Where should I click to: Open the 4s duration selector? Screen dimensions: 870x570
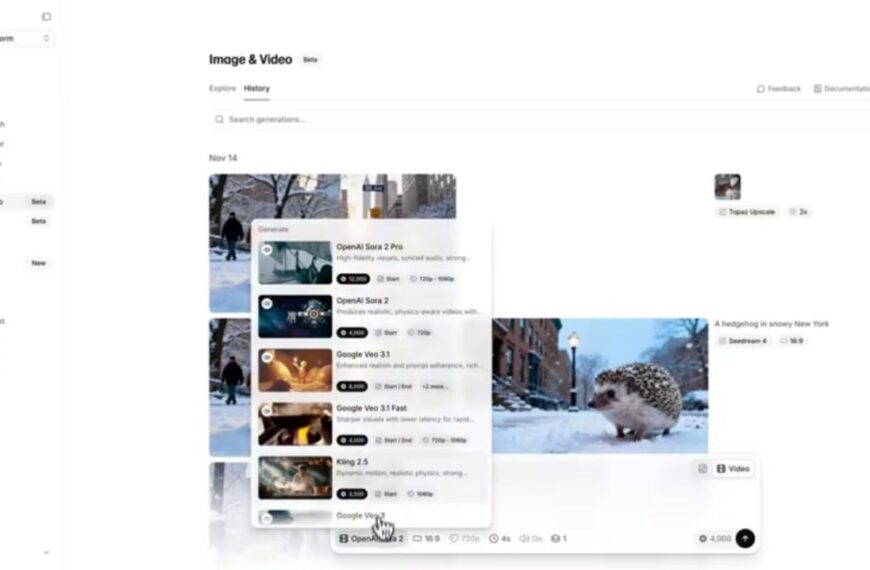(499, 539)
